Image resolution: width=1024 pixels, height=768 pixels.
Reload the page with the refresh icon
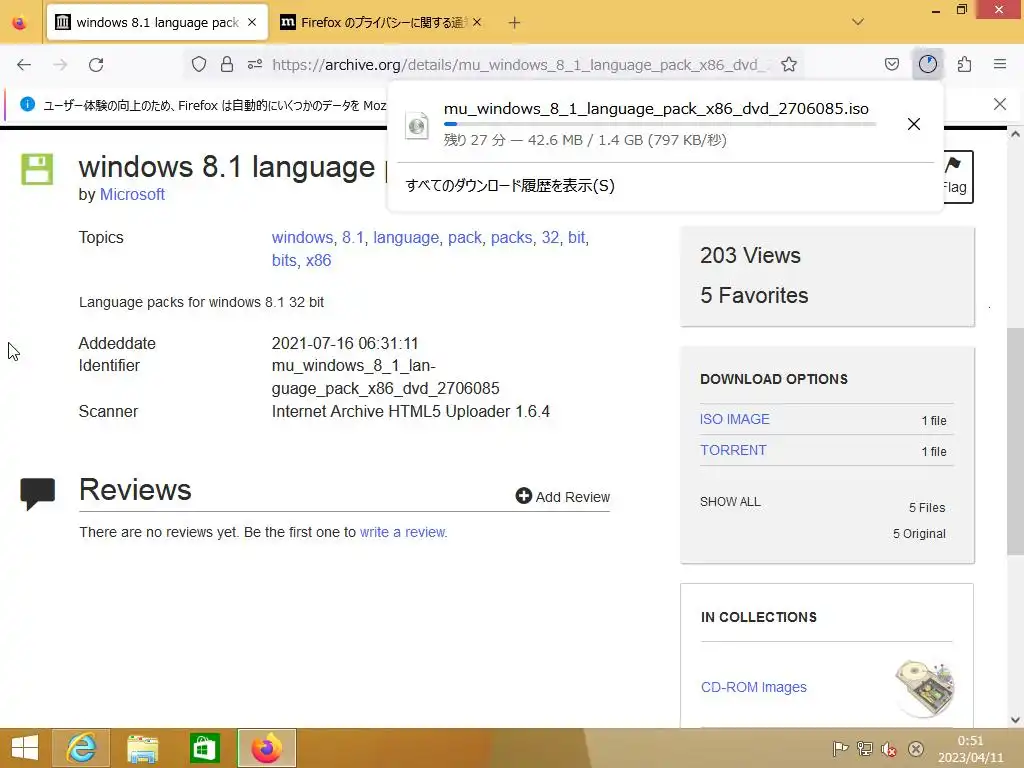tap(96, 65)
